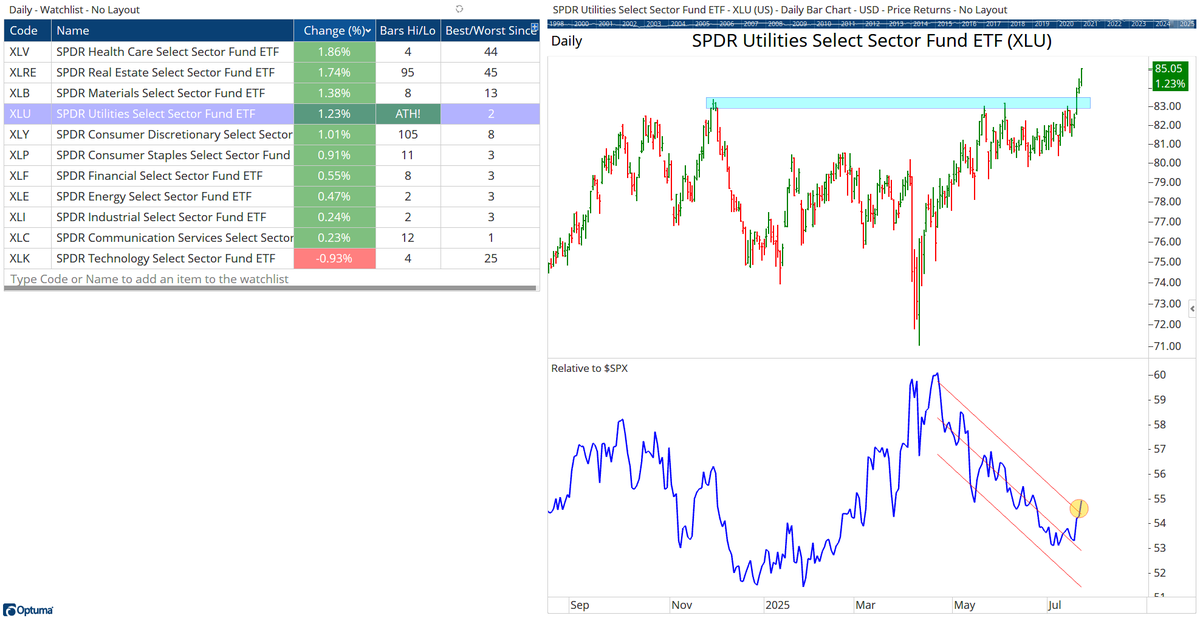This screenshot has width=1200, height=618.
Task: Sort by Bars Hi/Lo column header
Action: pos(406,31)
